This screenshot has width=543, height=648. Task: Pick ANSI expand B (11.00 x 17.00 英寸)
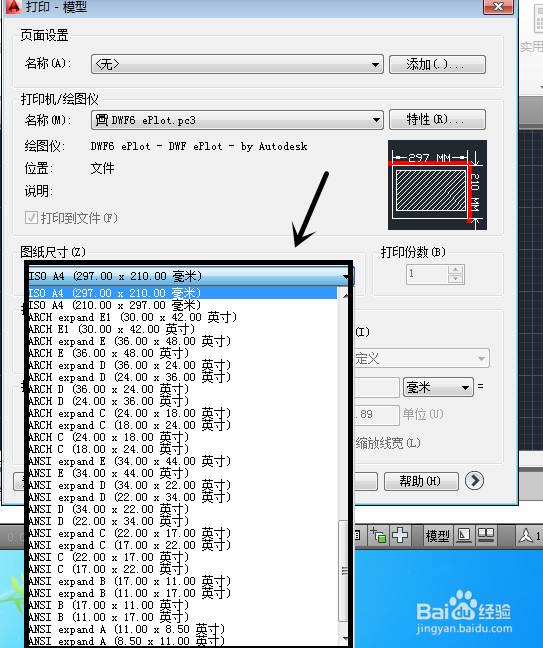pos(183,593)
